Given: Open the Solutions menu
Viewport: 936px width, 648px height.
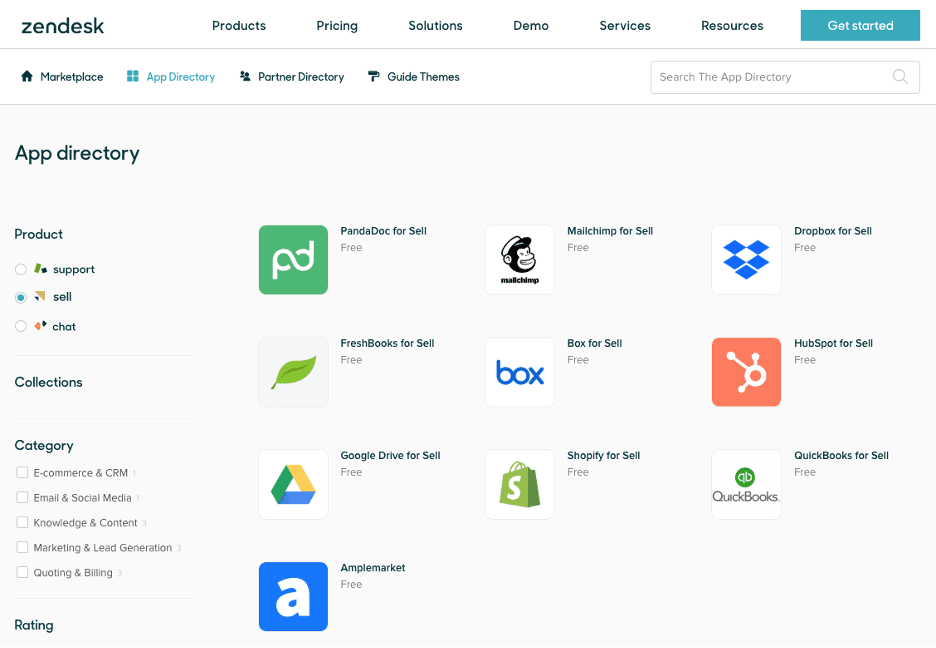Looking at the screenshot, I should tap(435, 26).
